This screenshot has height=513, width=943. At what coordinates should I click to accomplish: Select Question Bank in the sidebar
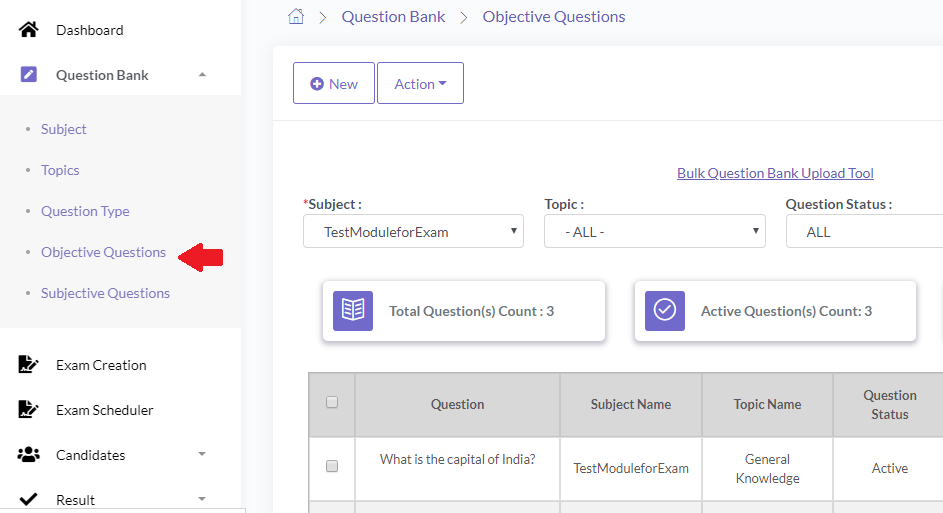102,75
